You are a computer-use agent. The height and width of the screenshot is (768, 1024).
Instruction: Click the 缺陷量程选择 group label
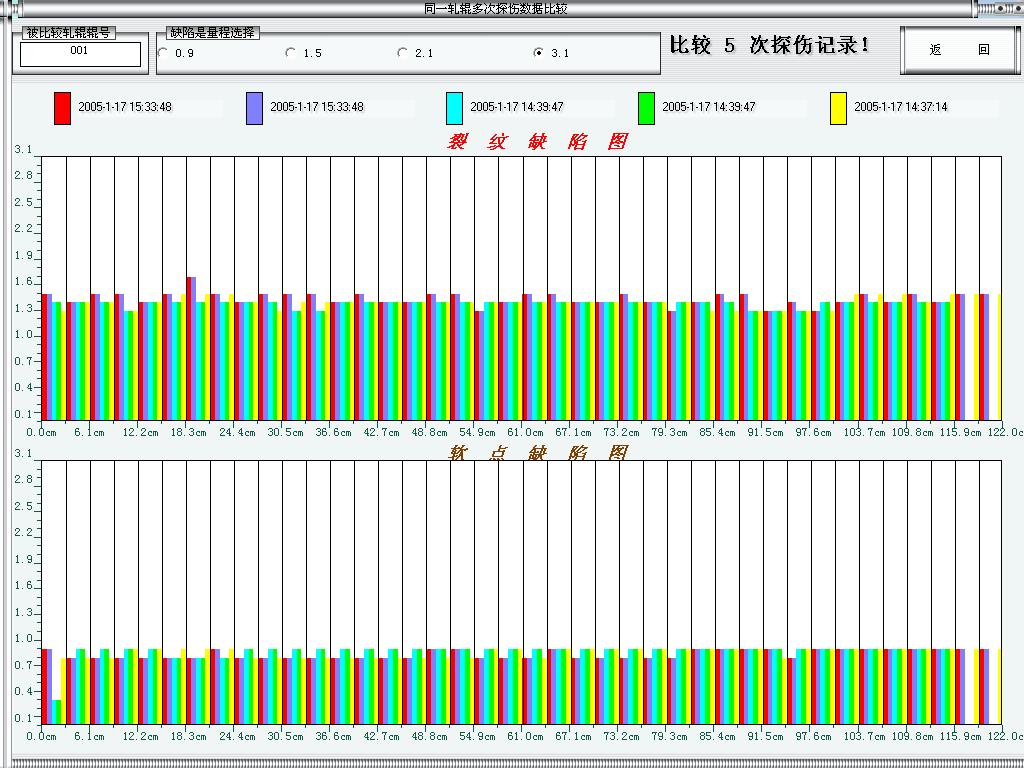(x=212, y=32)
